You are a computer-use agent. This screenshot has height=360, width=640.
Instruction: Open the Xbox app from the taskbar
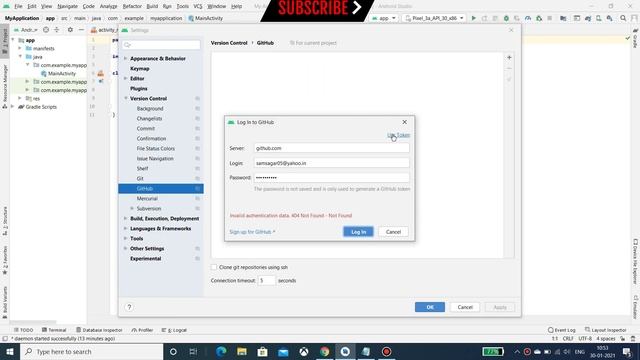click(304, 351)
